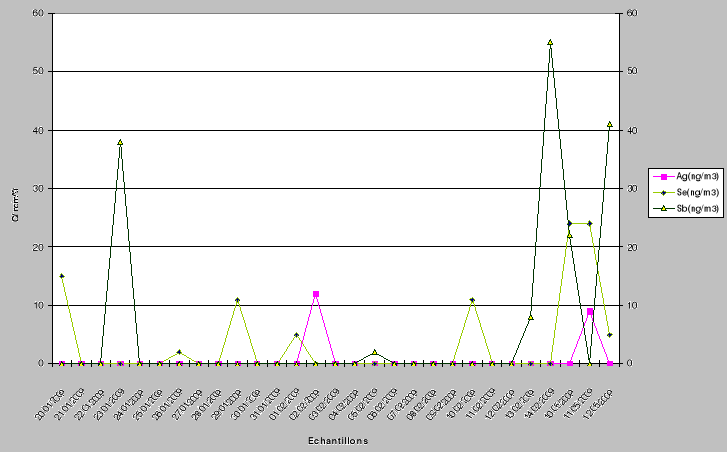This screenshot has height=452, width=727.
Task: Click right axis label 10
Action: coord(632,306)
